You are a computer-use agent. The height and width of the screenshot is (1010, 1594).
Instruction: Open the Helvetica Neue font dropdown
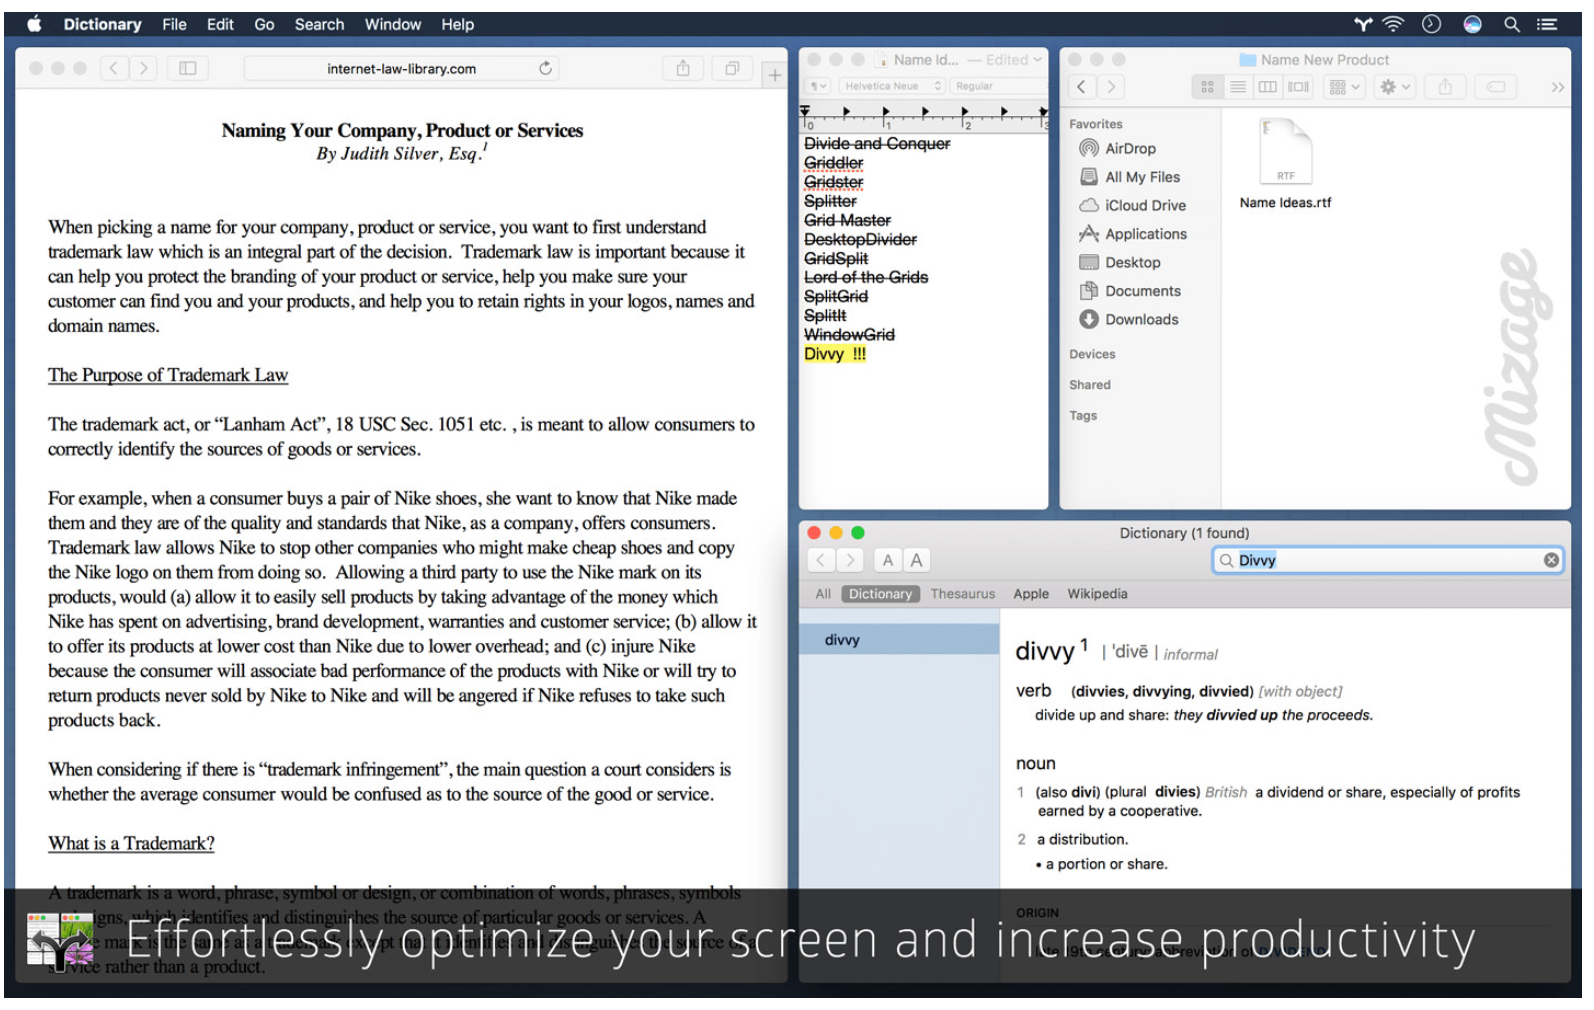(892, 86)
